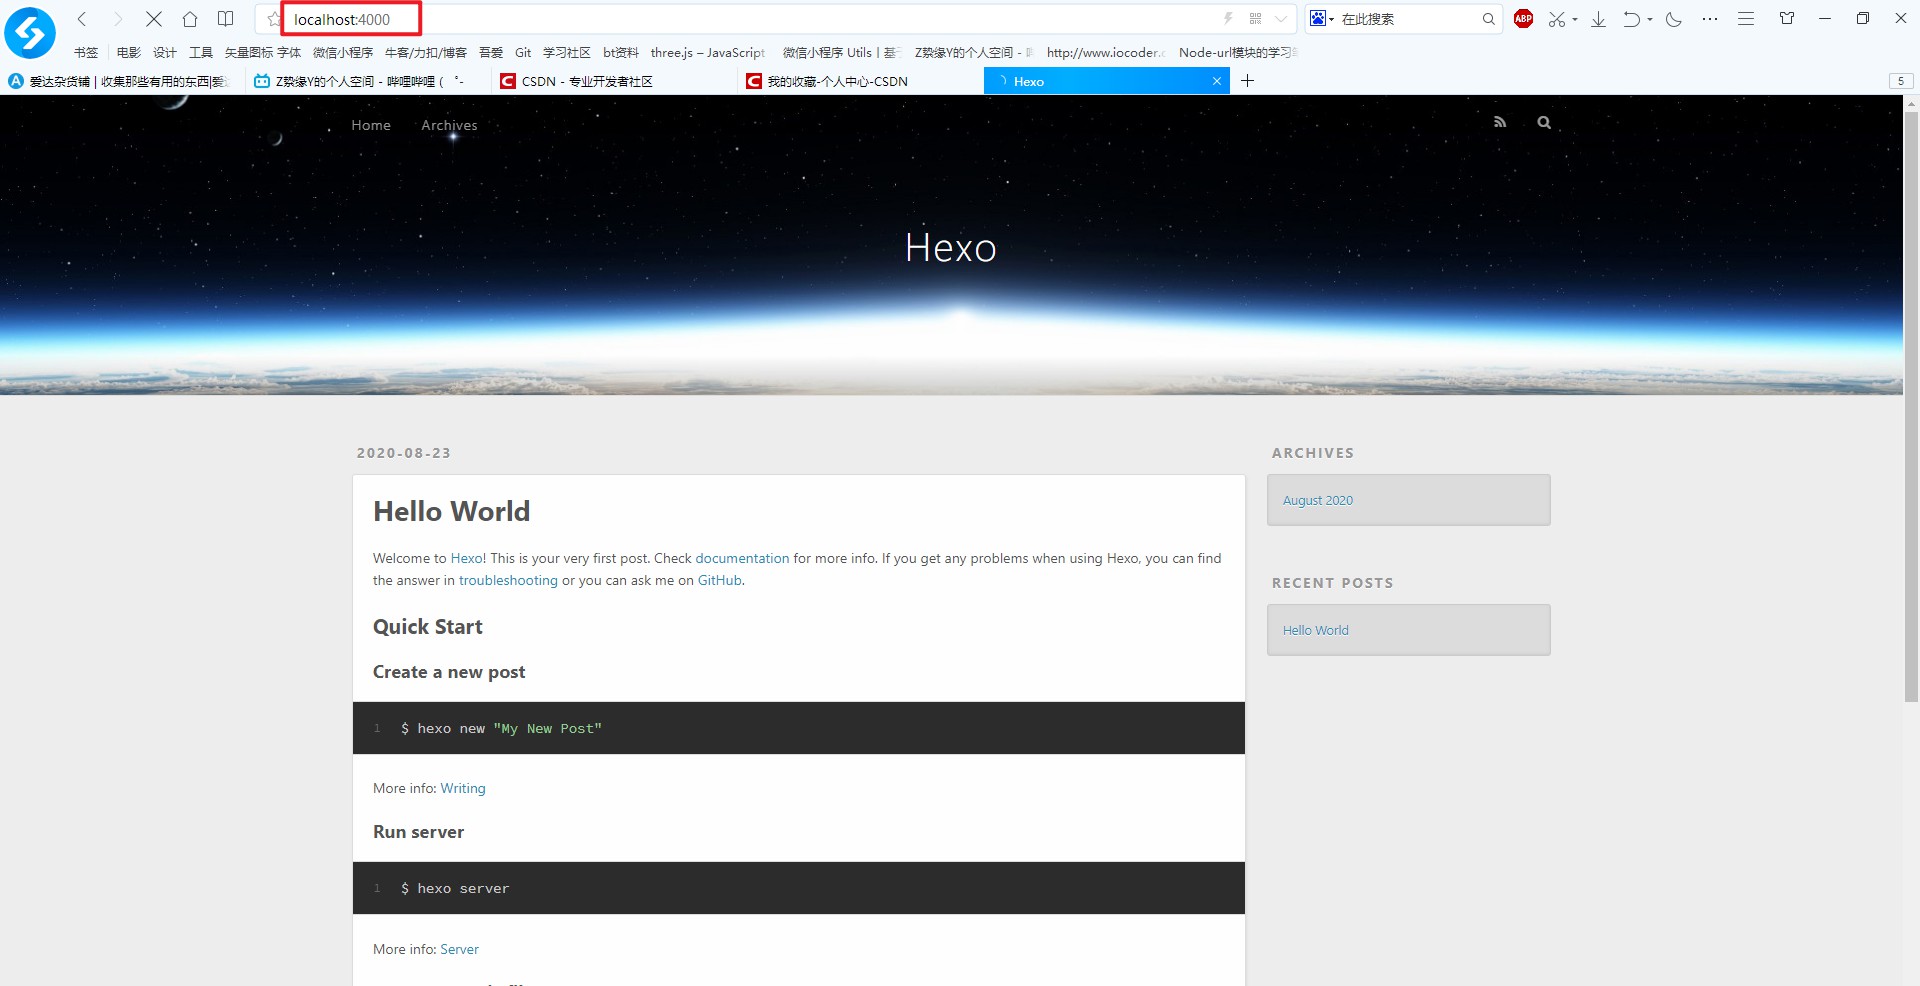Viewport: 1920px width, 986px height.
Task: Click the tab count 5 indicator
Action: [x=1901, y=81]
